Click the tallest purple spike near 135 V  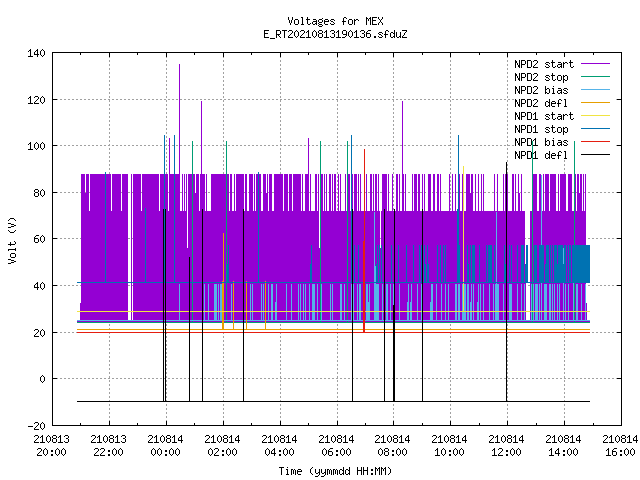(179, 118)
